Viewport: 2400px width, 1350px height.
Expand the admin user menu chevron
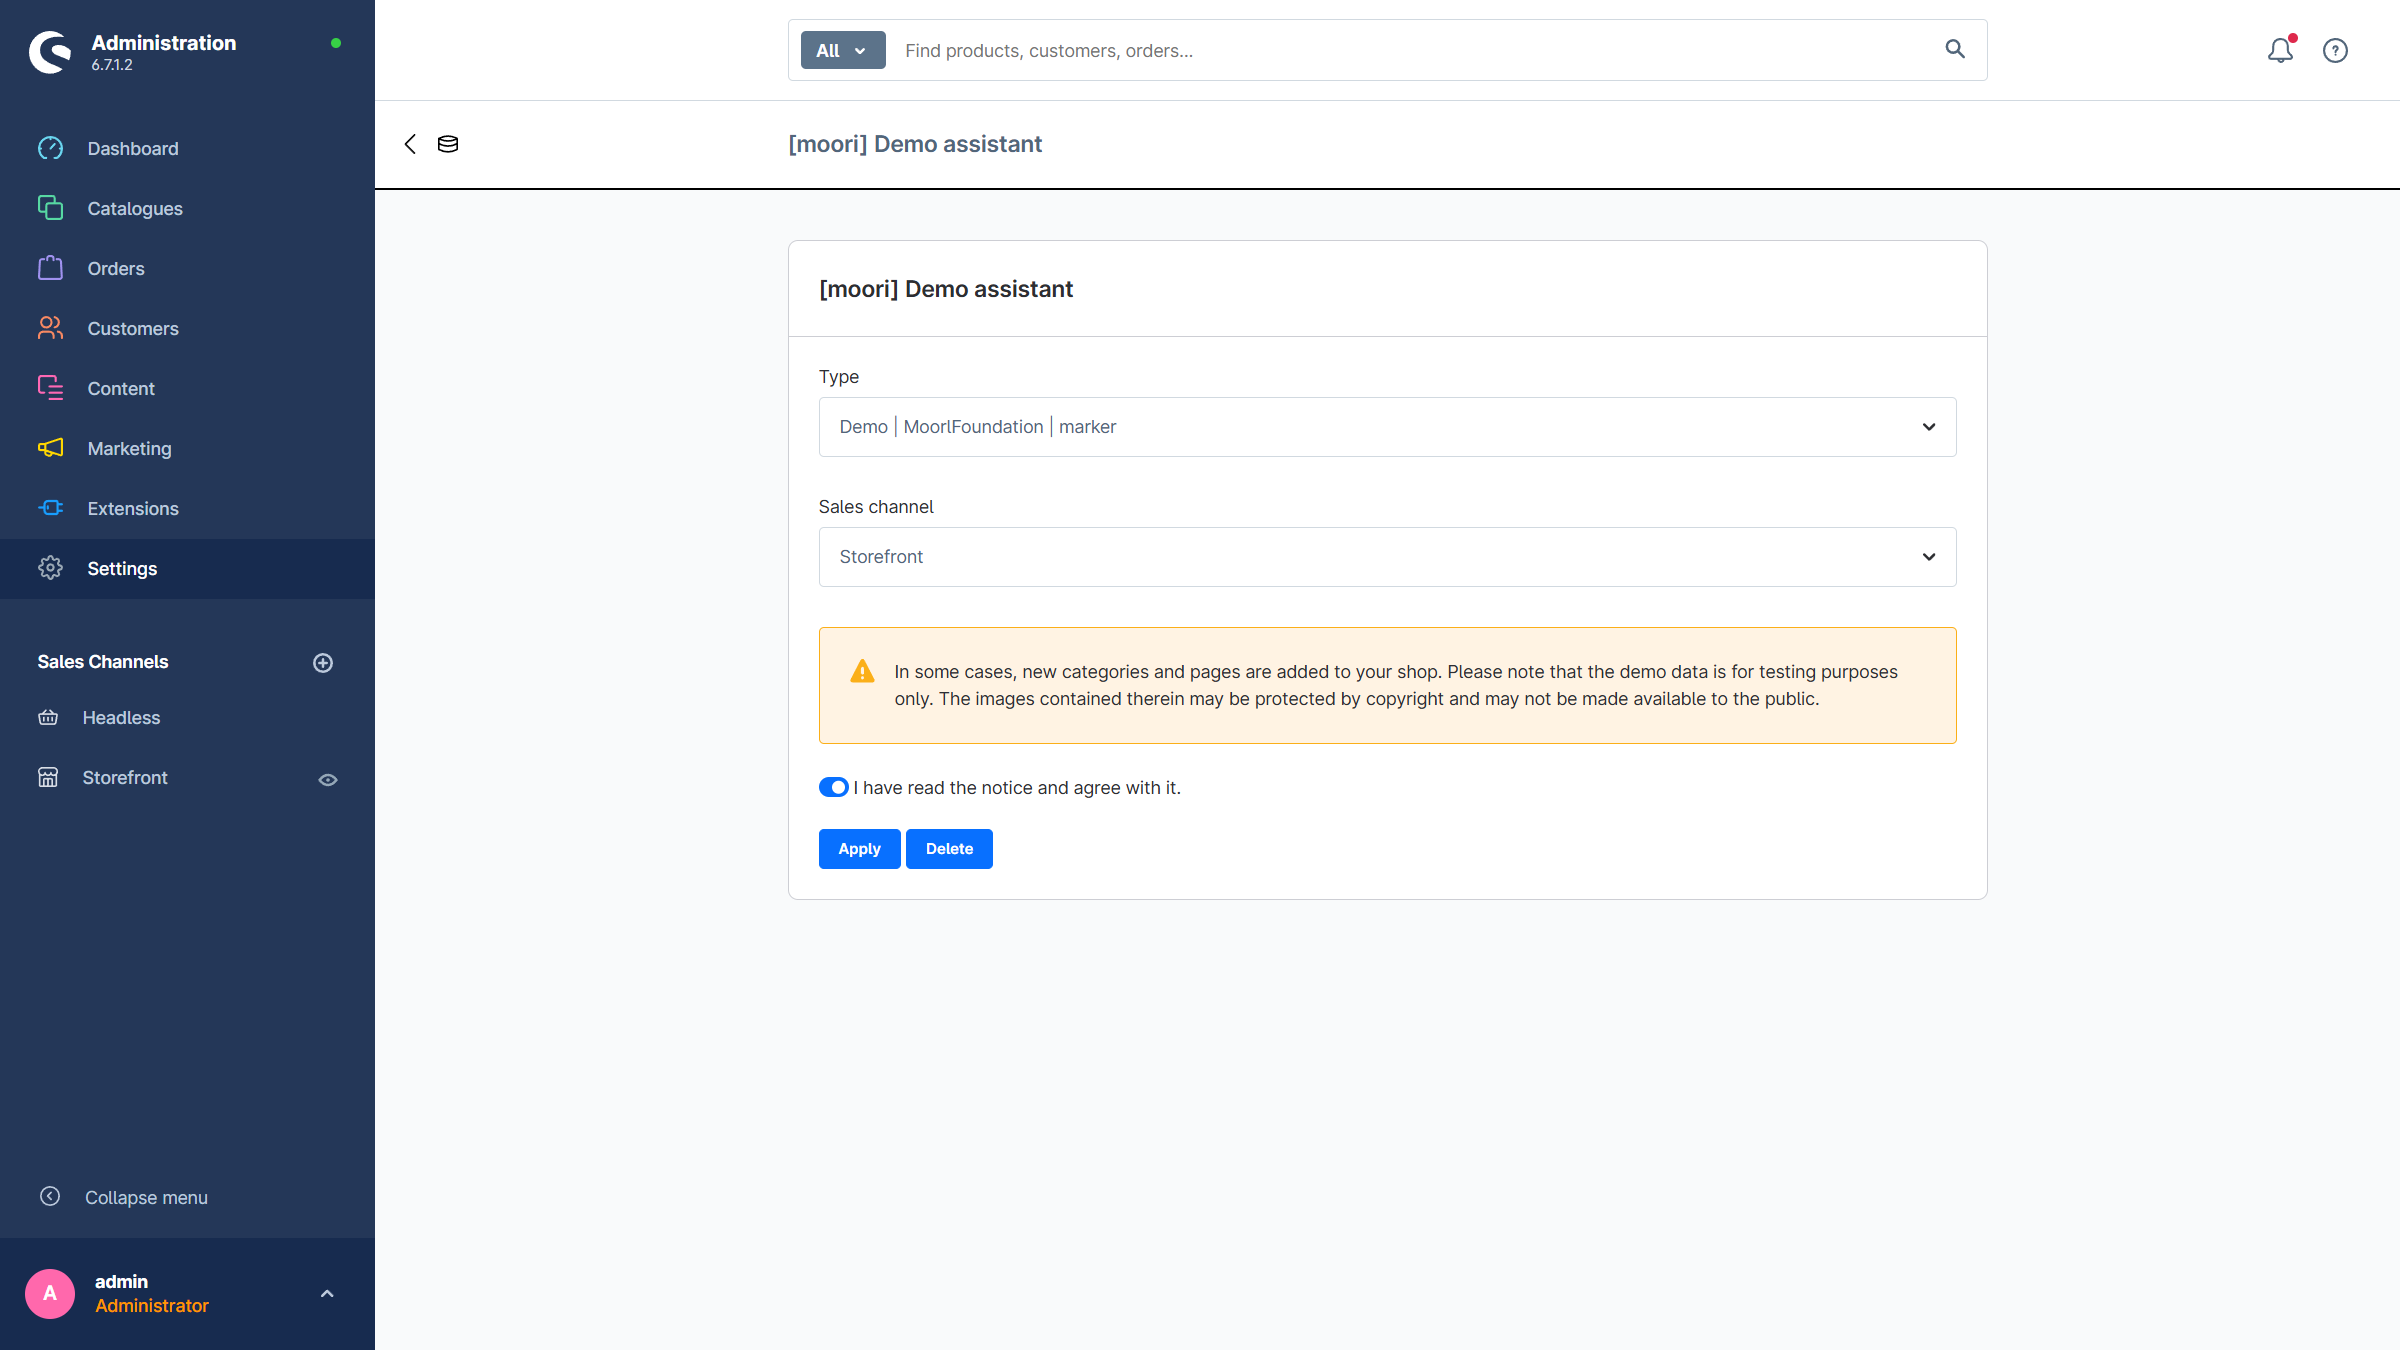[327, 1294]
